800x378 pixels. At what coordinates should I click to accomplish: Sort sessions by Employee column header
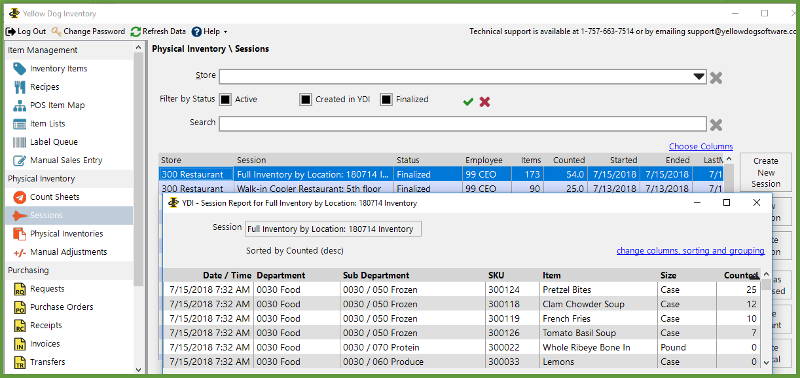(x=484, y=160)
